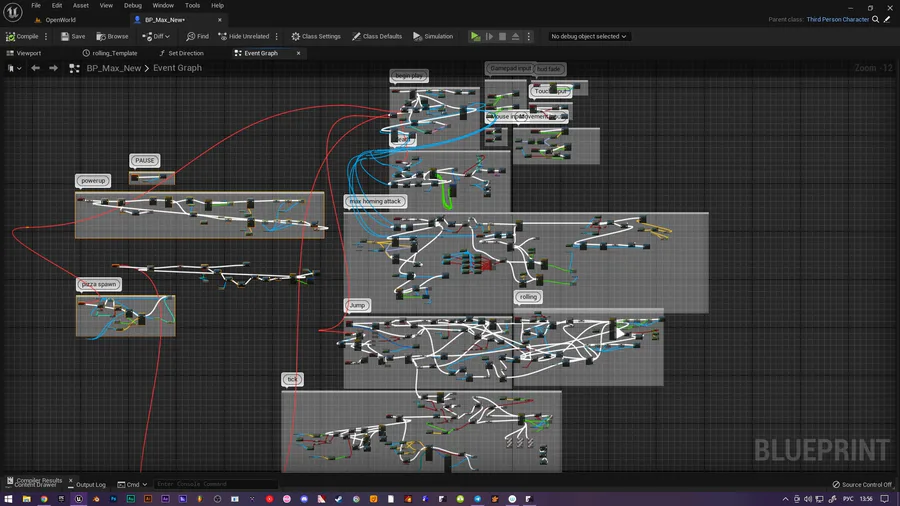Viewport: 900px width, 506px height.
Task: Select the pizza spawn comment label
Action: tap(99, 284)
